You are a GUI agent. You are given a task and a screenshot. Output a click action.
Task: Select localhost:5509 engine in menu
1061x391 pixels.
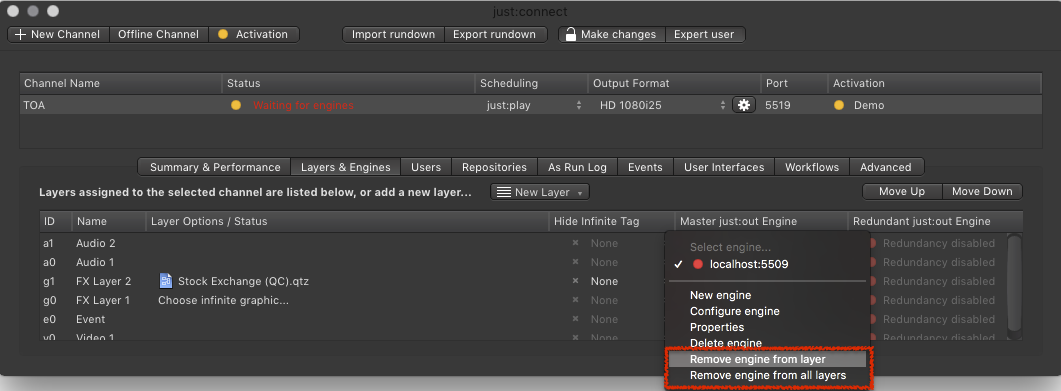(x=767, y=264)
